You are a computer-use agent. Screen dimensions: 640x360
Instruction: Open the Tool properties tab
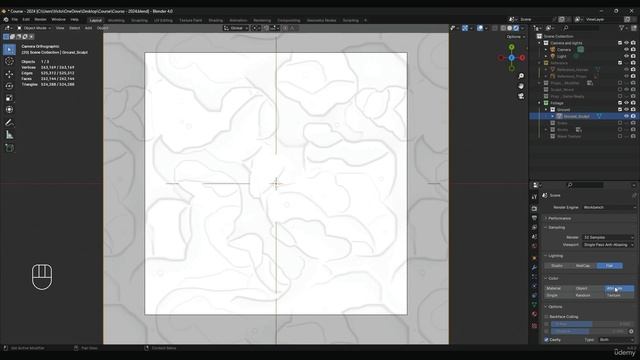point(534,197)
